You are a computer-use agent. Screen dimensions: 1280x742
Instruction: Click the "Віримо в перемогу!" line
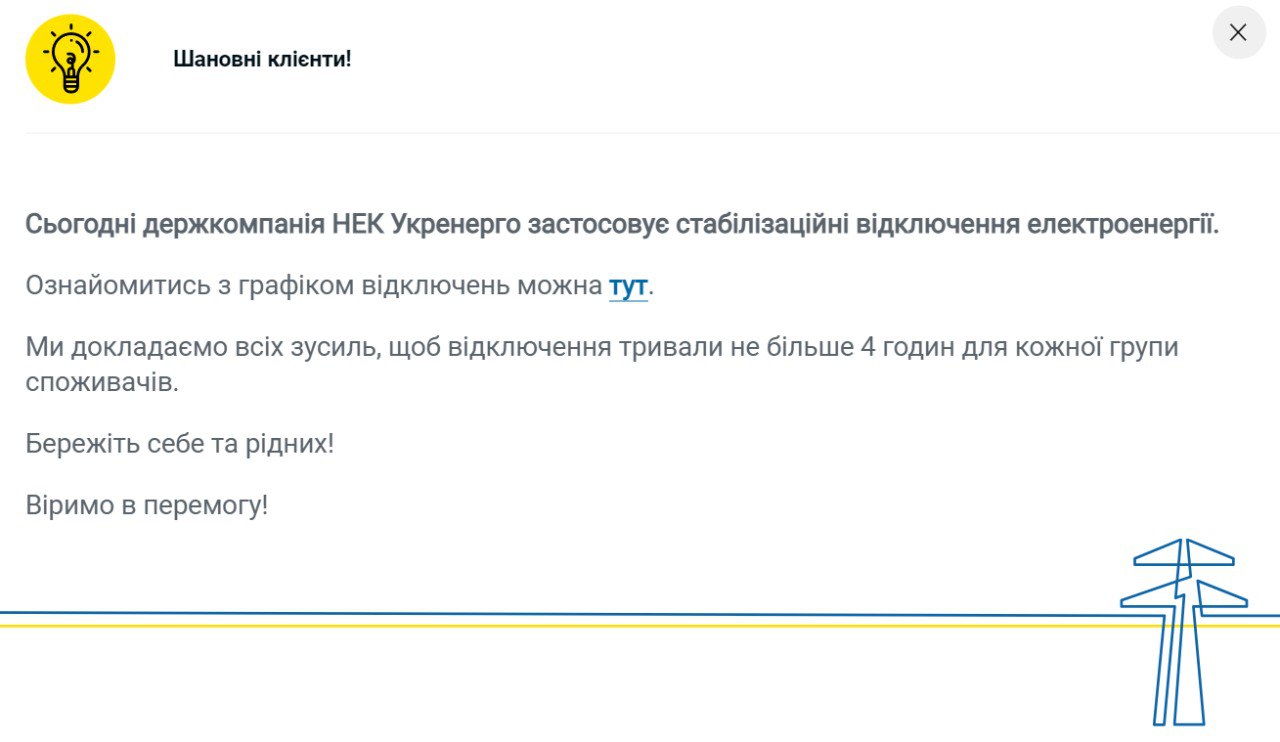pos(147,506)
